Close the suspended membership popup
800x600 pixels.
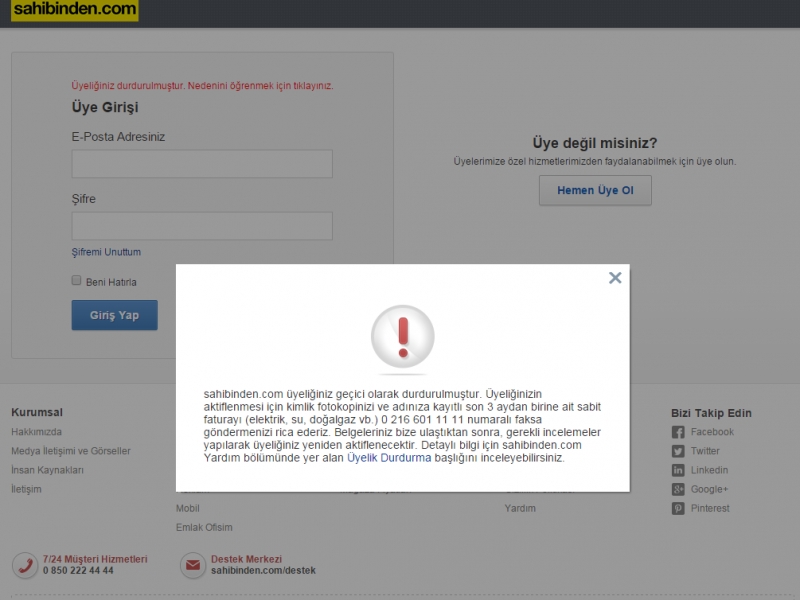click(x=615, y=278)
